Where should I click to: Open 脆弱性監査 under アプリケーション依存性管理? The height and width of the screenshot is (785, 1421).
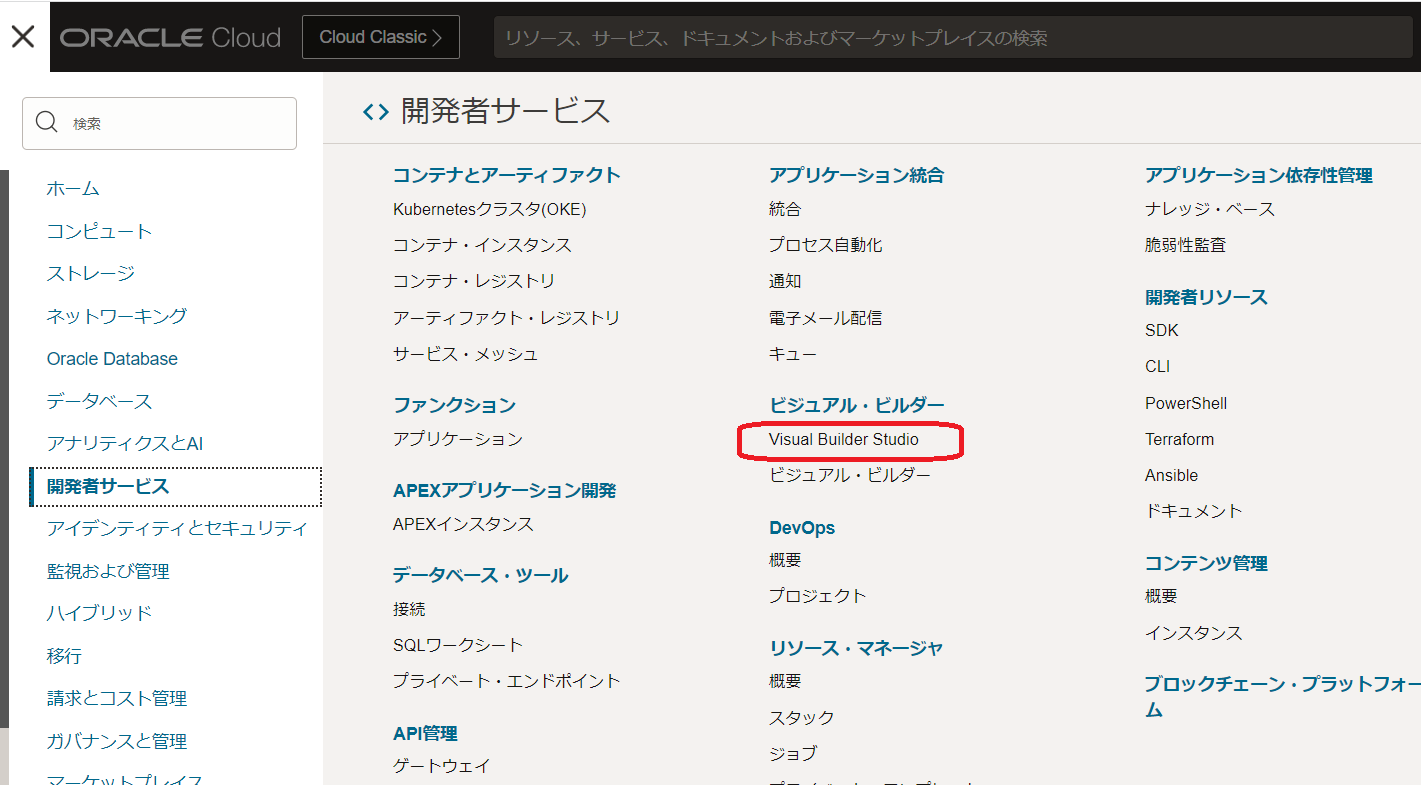(1181, 244)
